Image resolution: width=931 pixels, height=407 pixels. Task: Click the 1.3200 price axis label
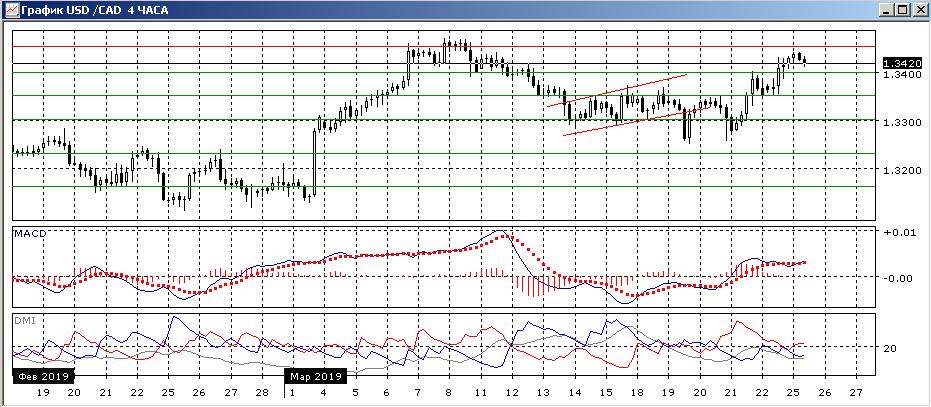(x=896, y=170)
